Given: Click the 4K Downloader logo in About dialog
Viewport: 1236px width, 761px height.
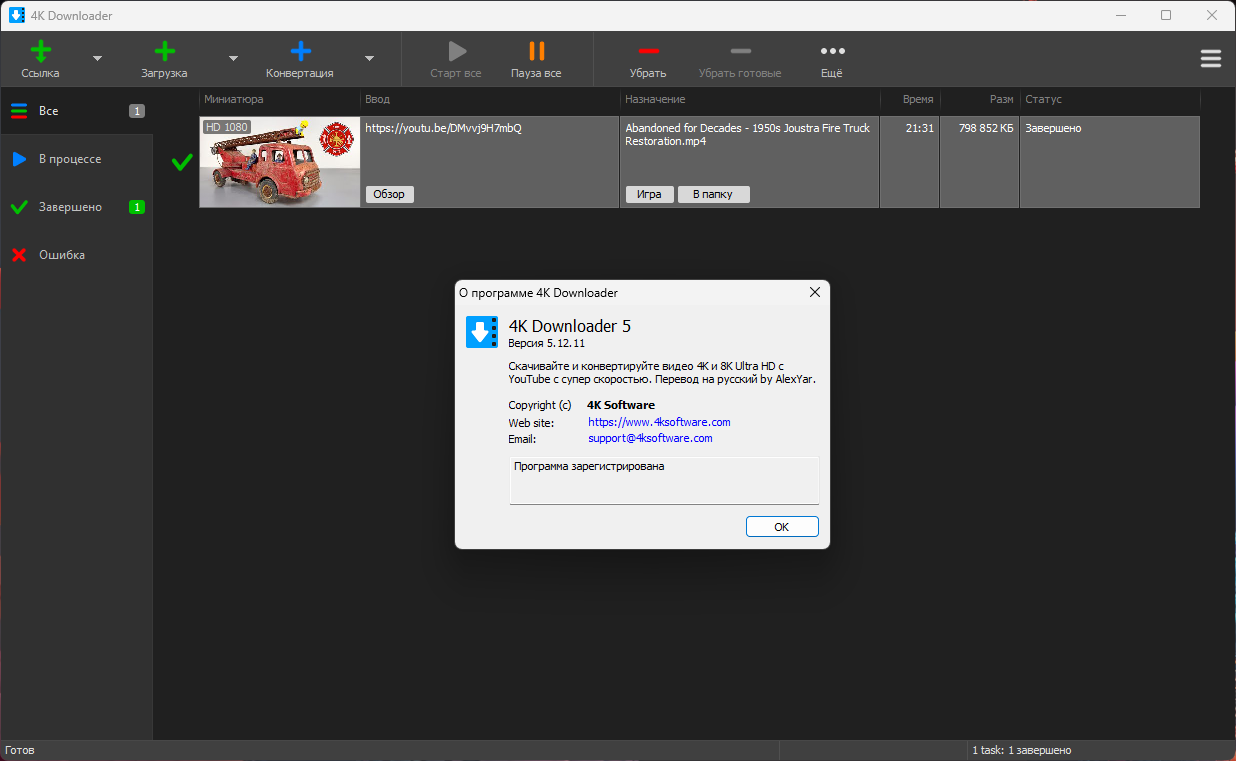Looking at the screenshot, I should click(x=482, y=332).
